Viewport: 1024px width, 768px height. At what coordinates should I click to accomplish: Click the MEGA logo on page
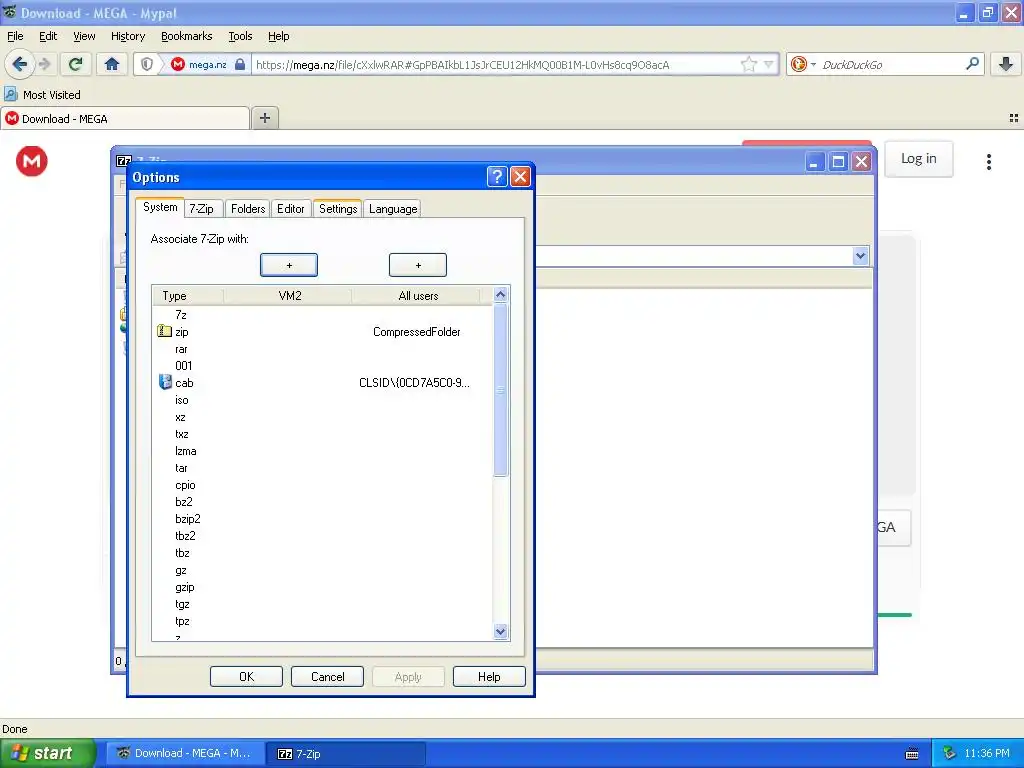coord(31,161)
